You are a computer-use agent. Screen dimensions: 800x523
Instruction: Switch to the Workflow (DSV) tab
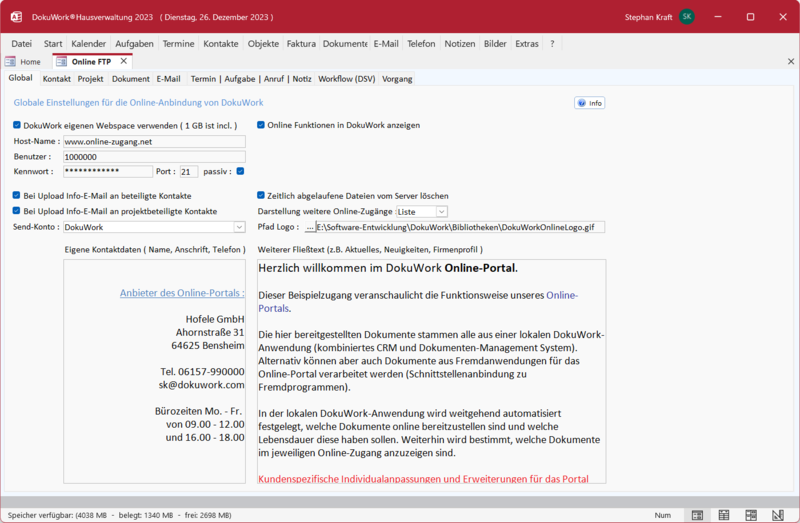pos(346,79)
